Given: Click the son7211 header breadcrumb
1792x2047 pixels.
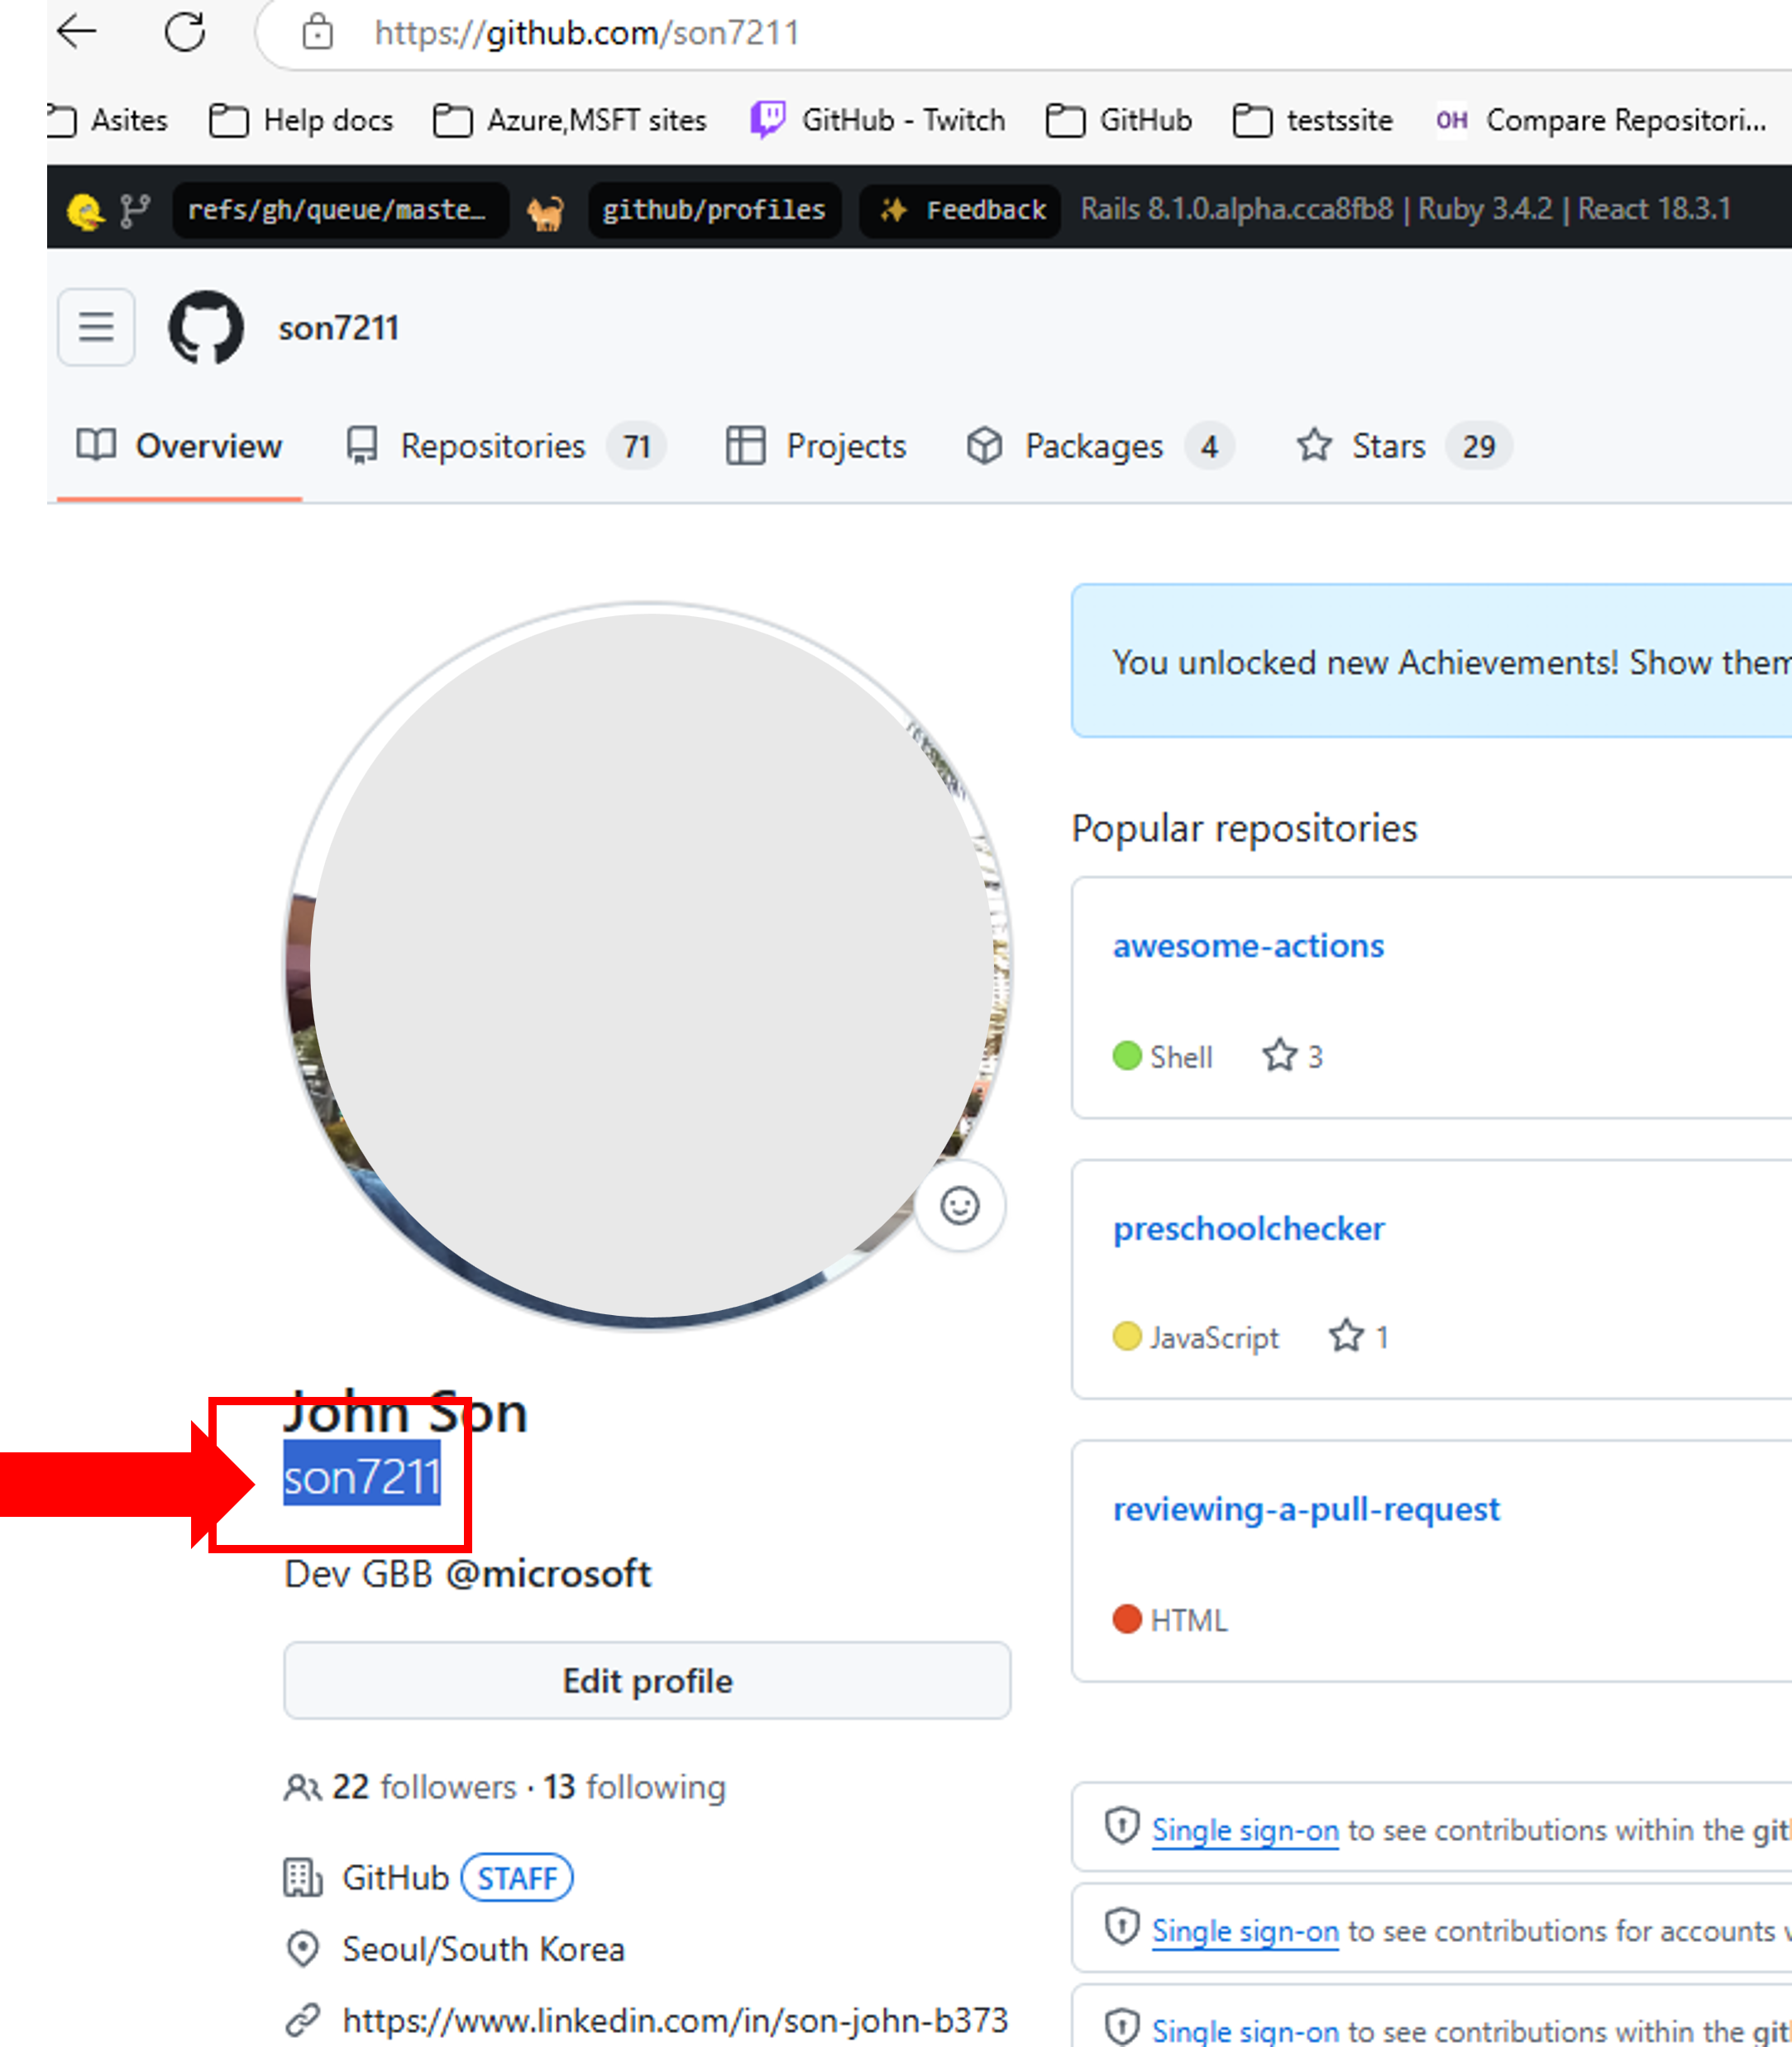Looking at the screenshot, I should coord(339,328).
